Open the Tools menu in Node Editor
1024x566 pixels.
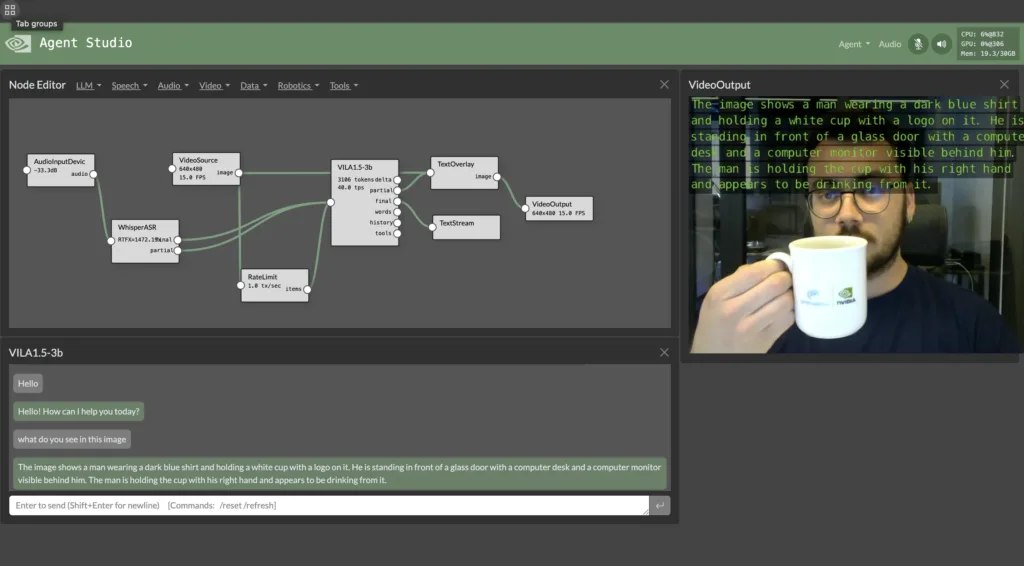pos(343,86)
